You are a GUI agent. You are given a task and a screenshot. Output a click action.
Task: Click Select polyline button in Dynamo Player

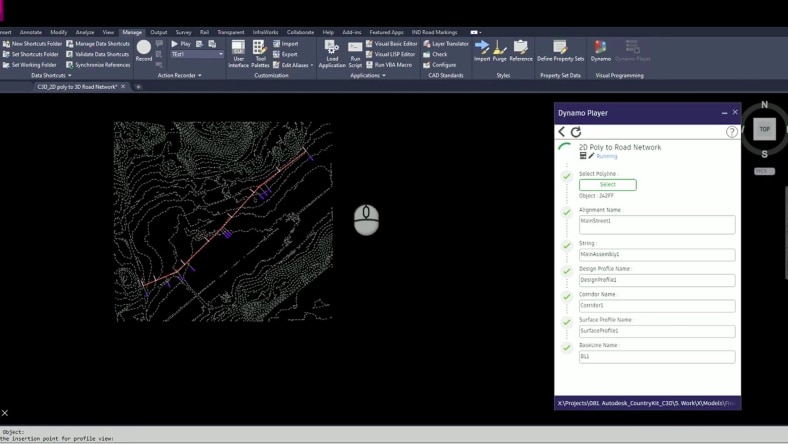click(x=608, y=185)
